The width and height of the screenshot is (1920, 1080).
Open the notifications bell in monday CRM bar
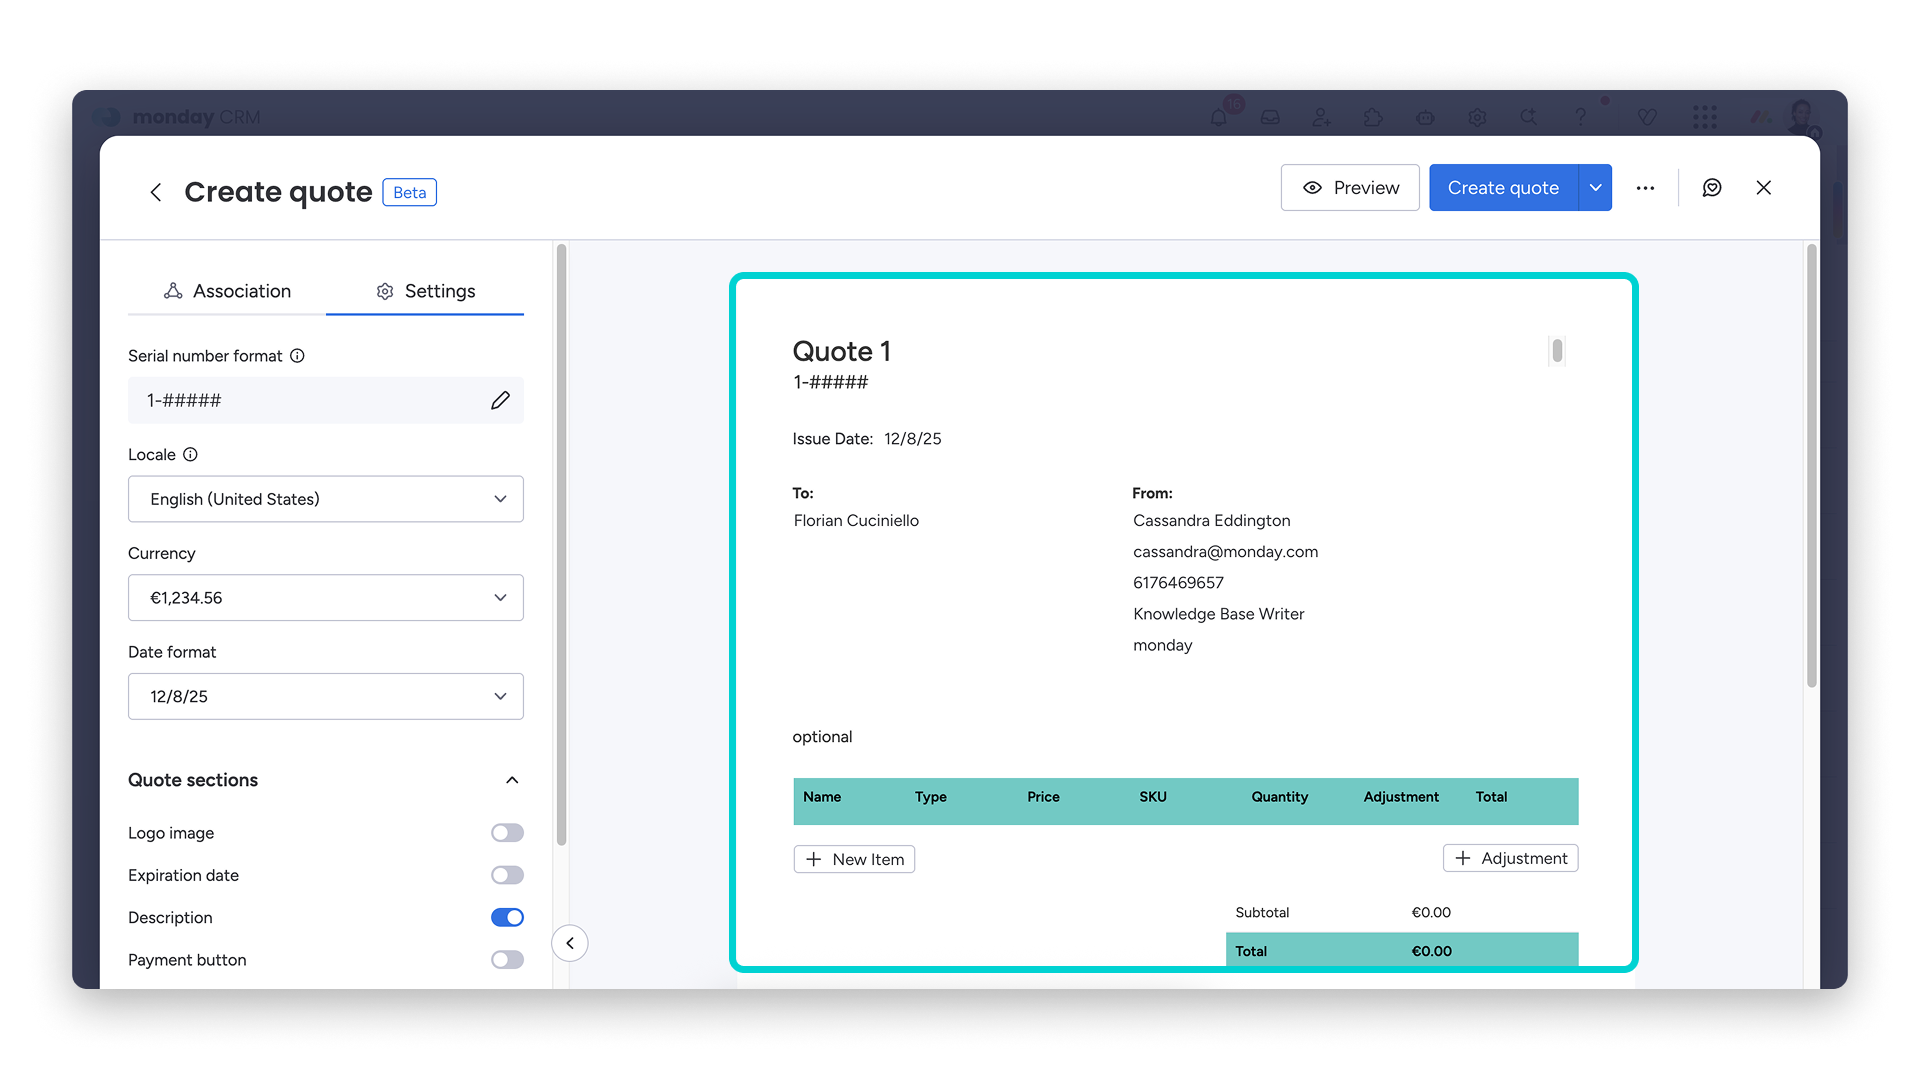pos(1218,117)
